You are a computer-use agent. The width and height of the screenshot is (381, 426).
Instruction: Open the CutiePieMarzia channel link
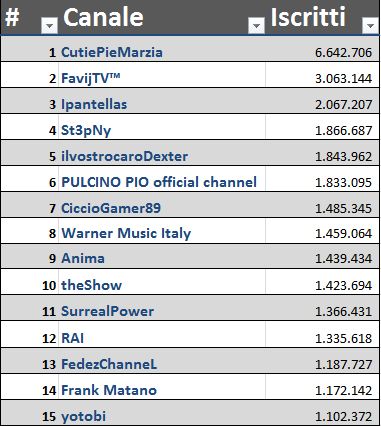(112, 52)
